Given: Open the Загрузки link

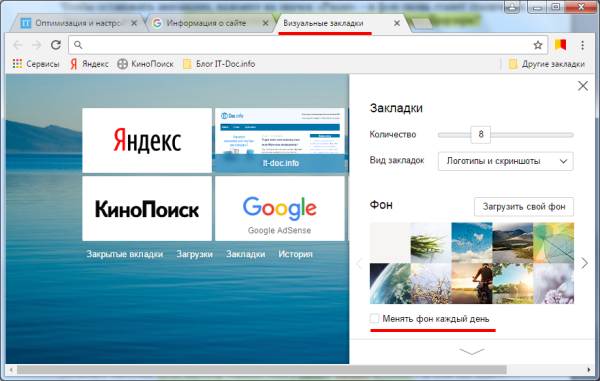Looking at the screenshot, I should pos(194,254).
